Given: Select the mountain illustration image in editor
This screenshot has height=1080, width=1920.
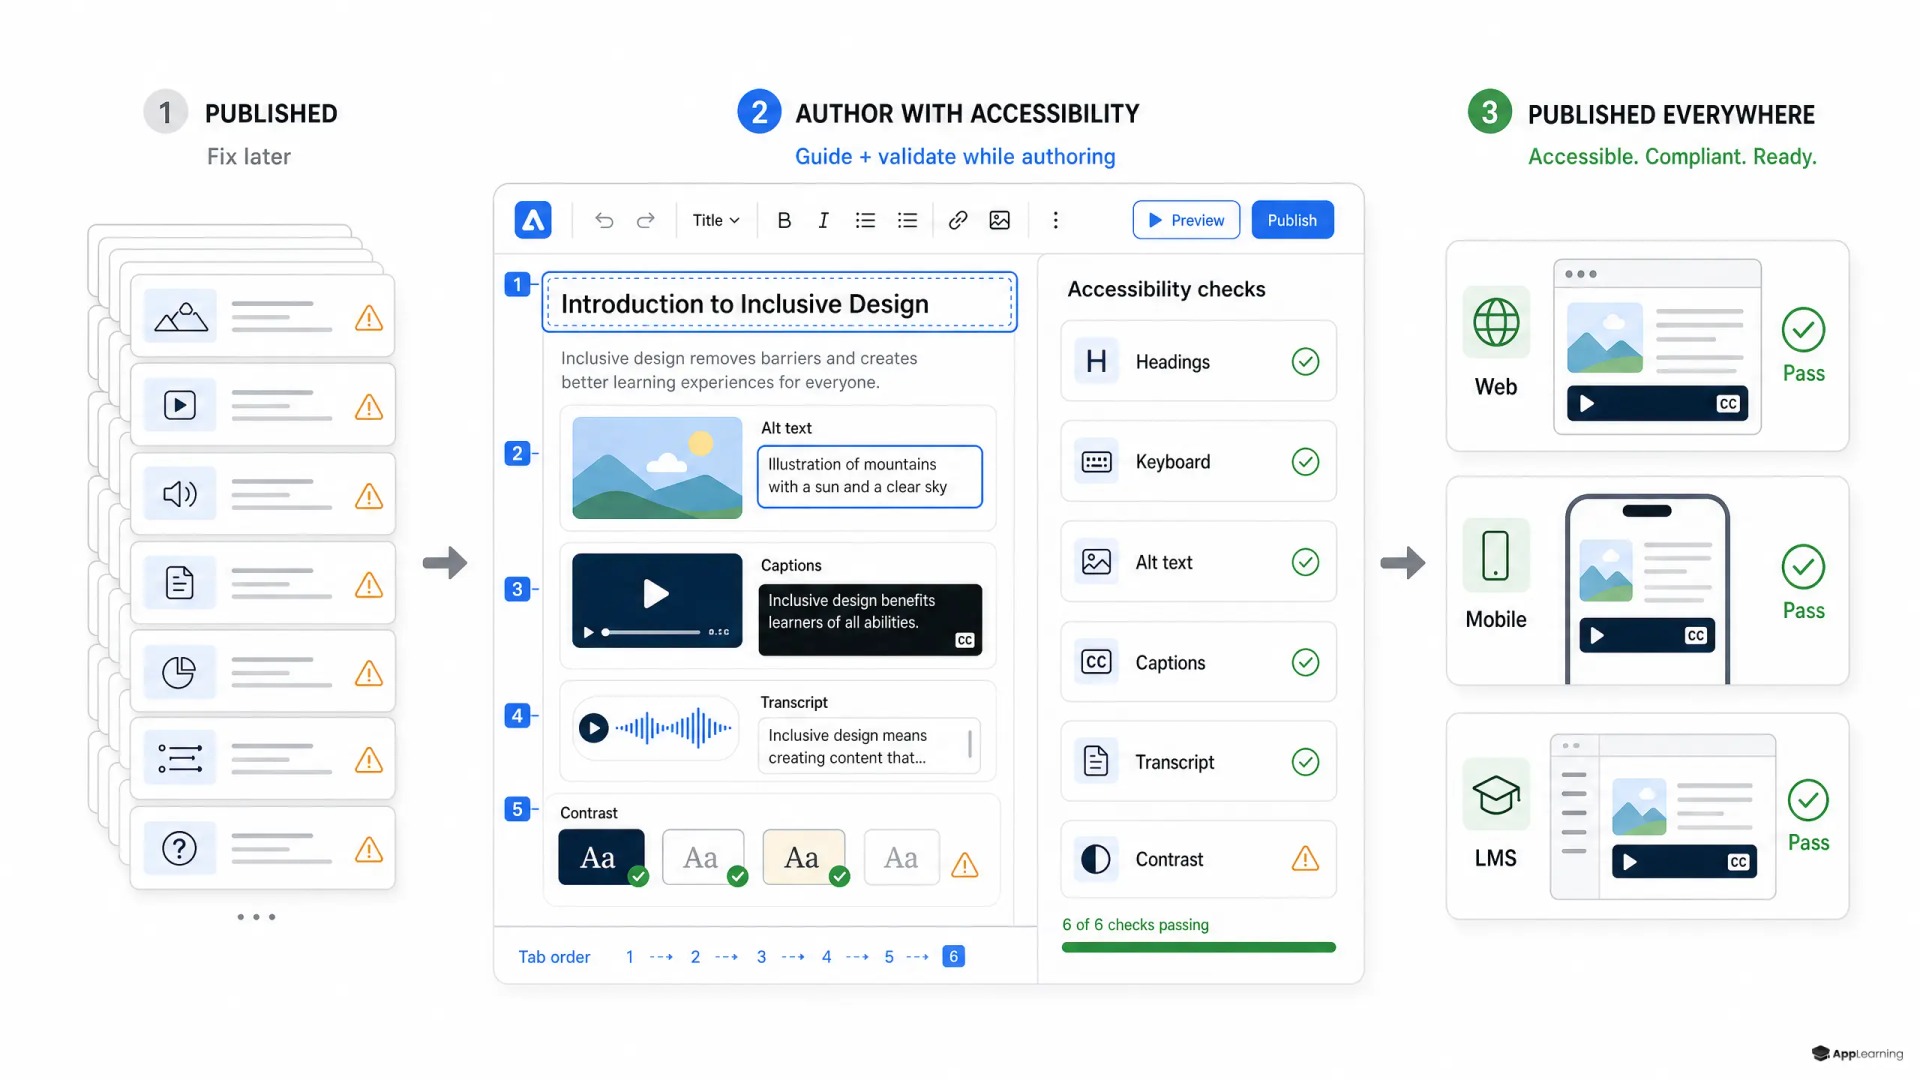Looking at the screenshot, I should pos(657,467).
